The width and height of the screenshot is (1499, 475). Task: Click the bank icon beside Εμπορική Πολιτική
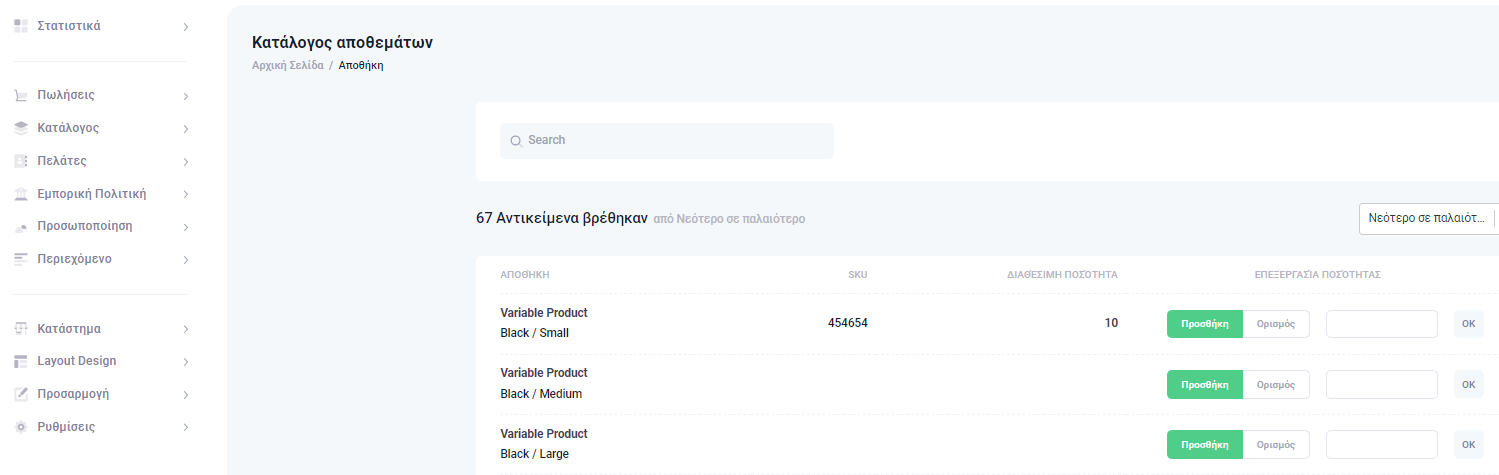(x=21, y=194)
